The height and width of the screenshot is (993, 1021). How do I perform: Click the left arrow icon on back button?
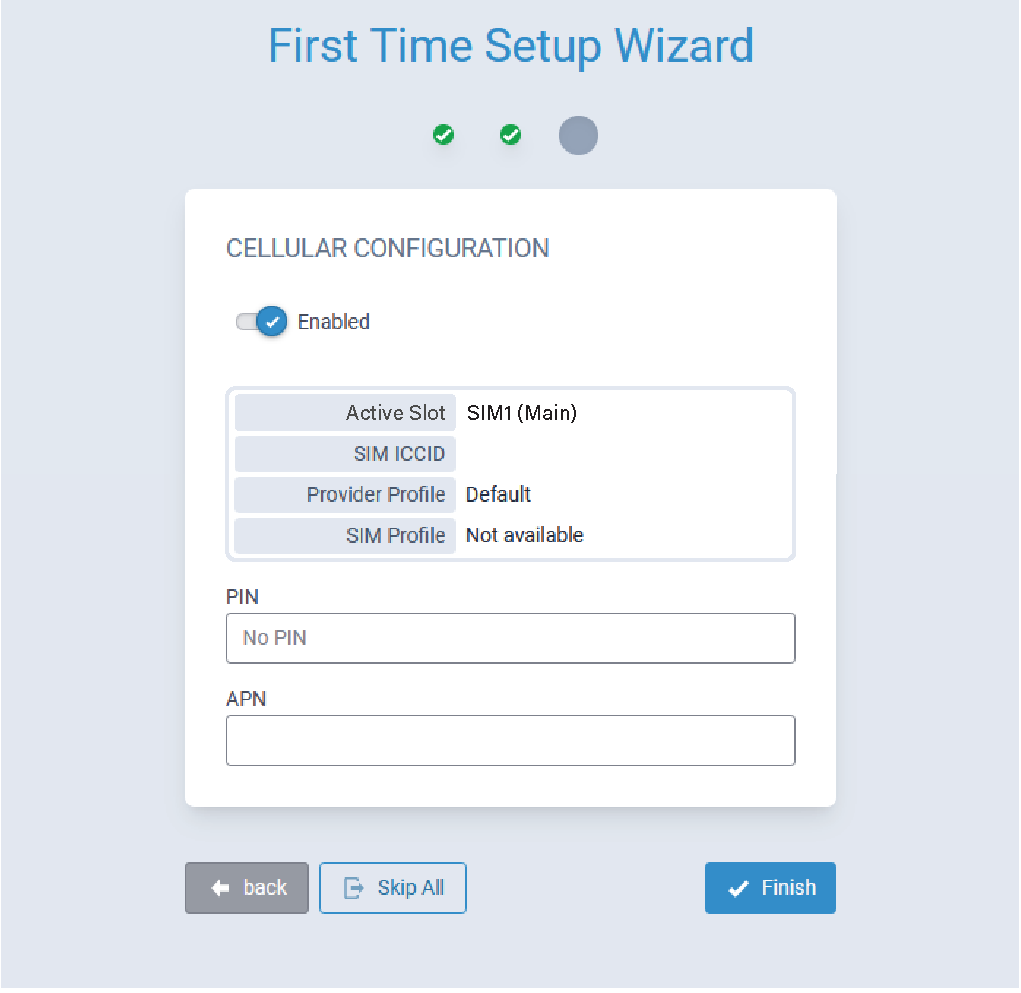tap(221, 888)
